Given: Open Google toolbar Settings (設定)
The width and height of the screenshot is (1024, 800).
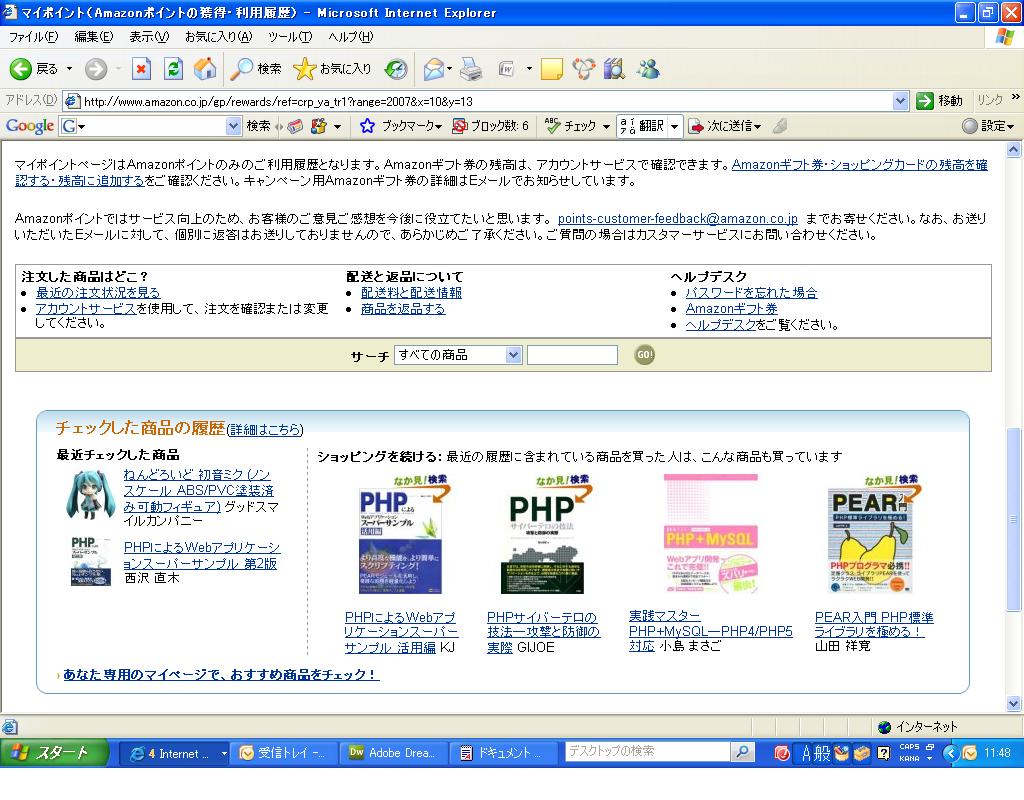Looking at the screenshot, I should (x=988, y=126).
